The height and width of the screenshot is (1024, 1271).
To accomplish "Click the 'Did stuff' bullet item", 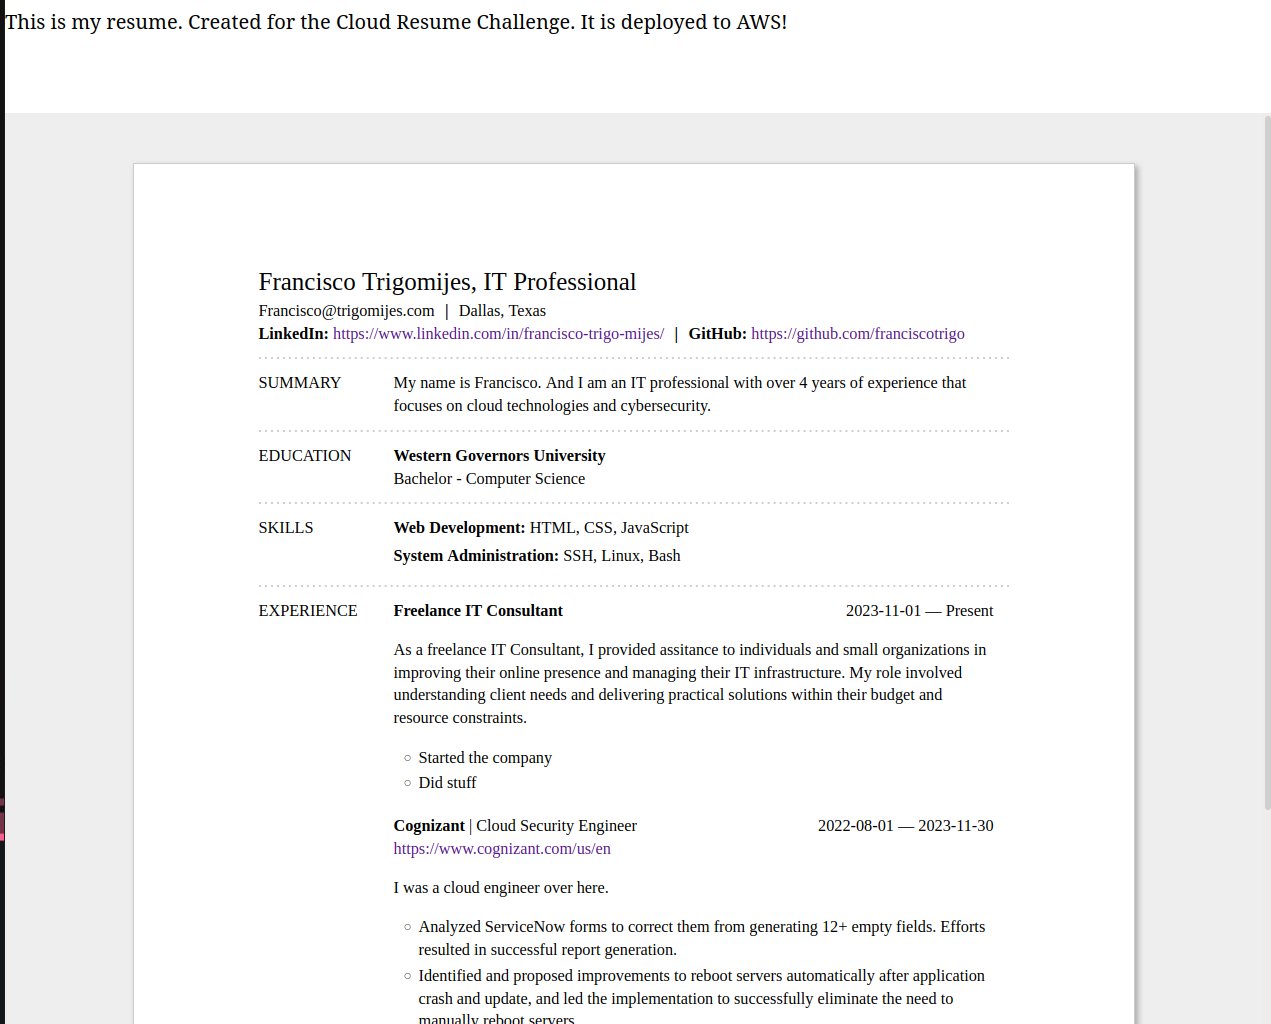I will click(x=447, y=783).
